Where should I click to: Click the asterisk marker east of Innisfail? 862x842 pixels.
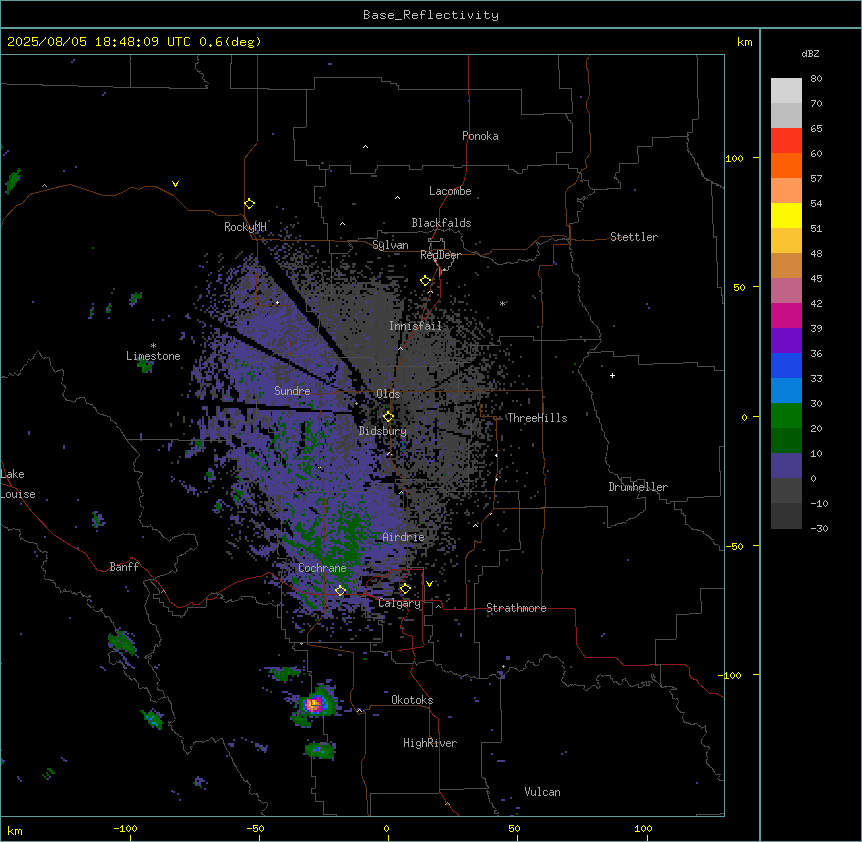(502, 303)
